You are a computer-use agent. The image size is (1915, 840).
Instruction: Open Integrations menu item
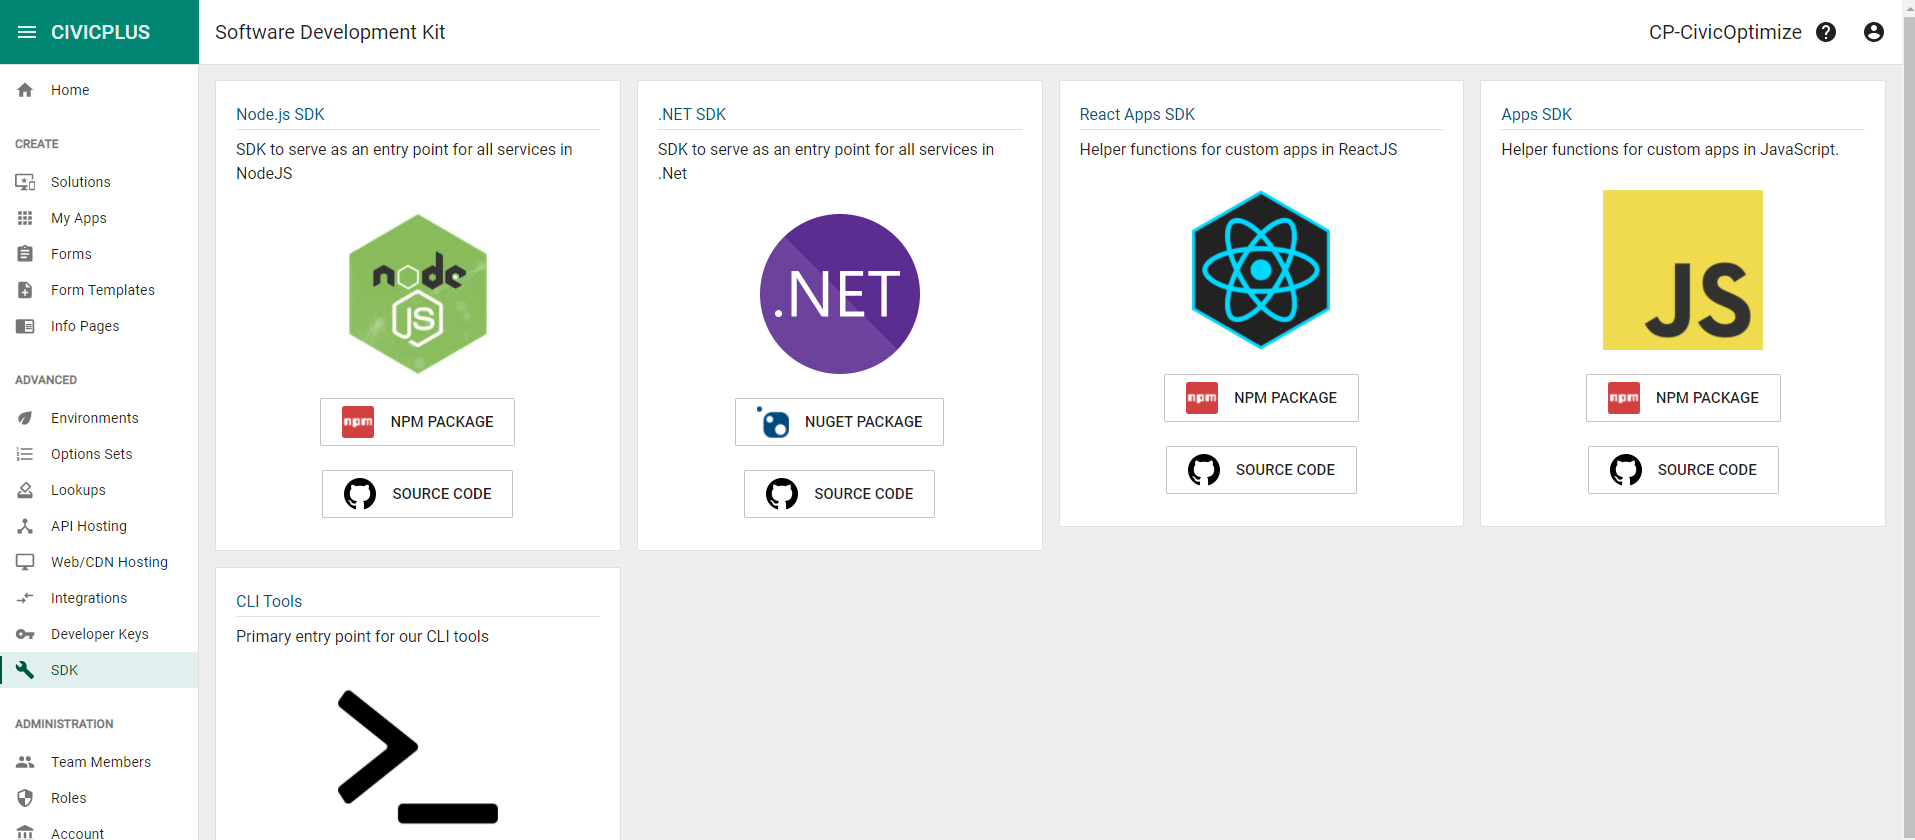coord(99,598)
